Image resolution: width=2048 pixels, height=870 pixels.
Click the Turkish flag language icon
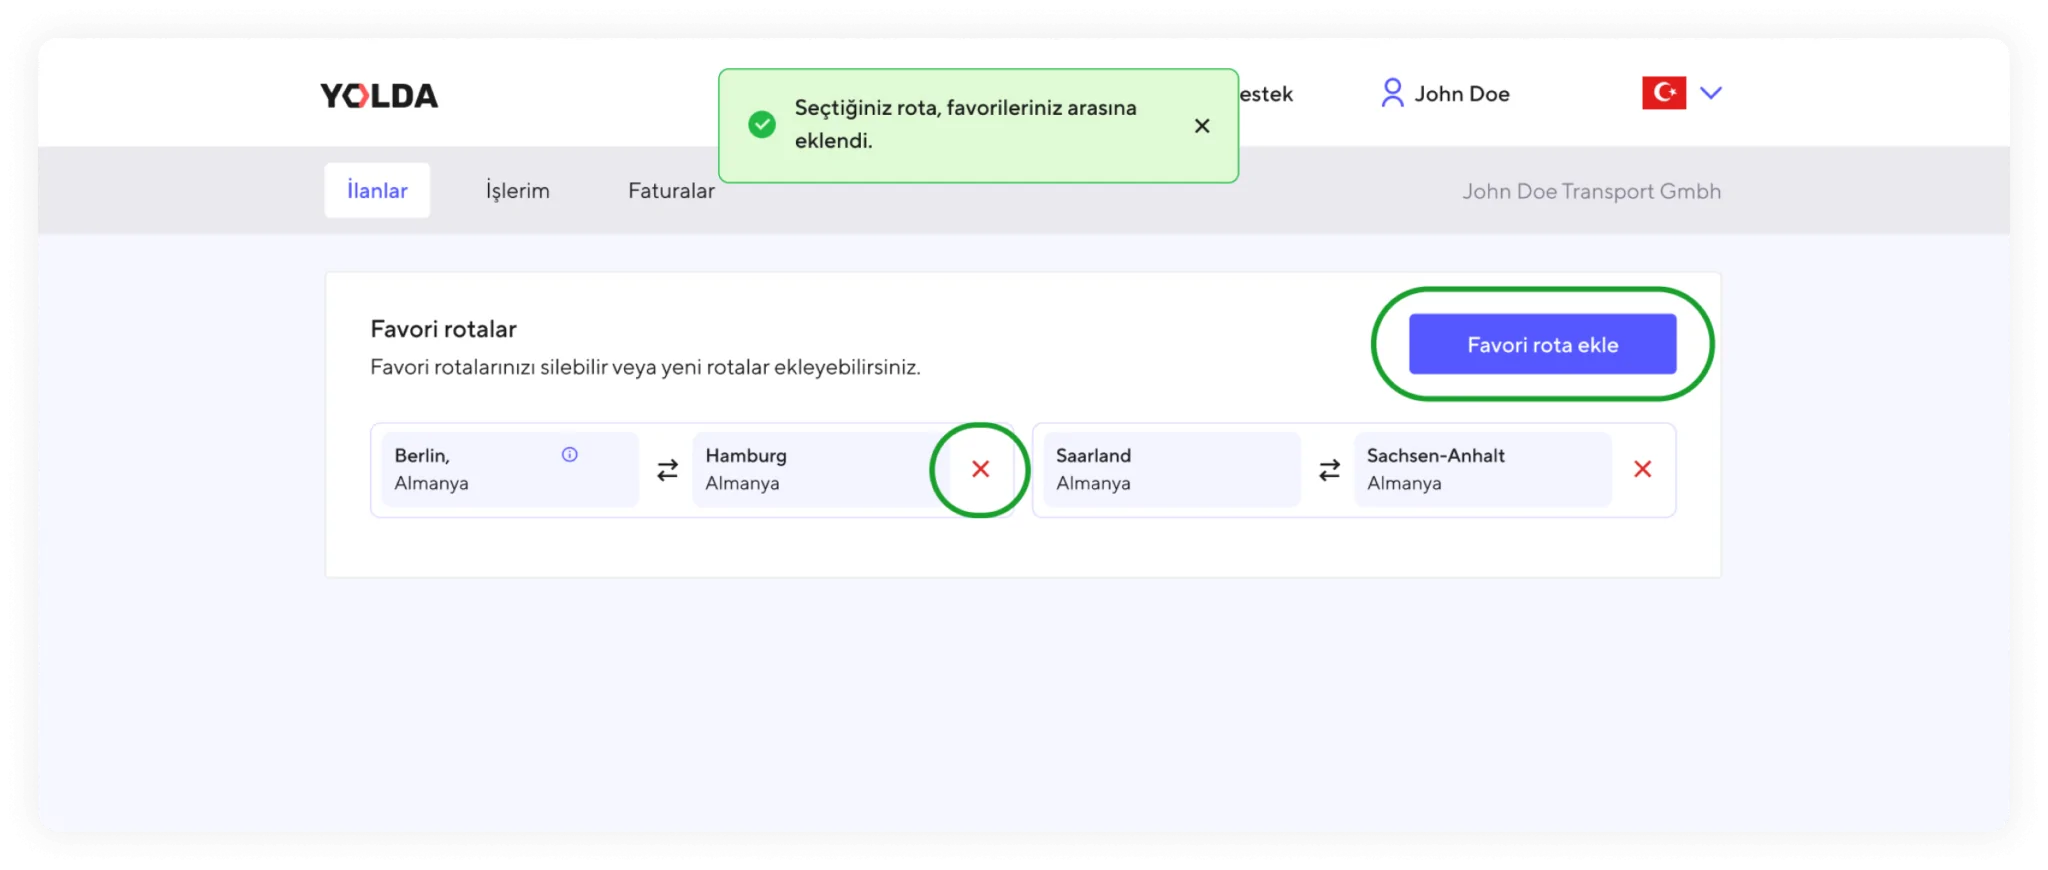coord(1664,93)
